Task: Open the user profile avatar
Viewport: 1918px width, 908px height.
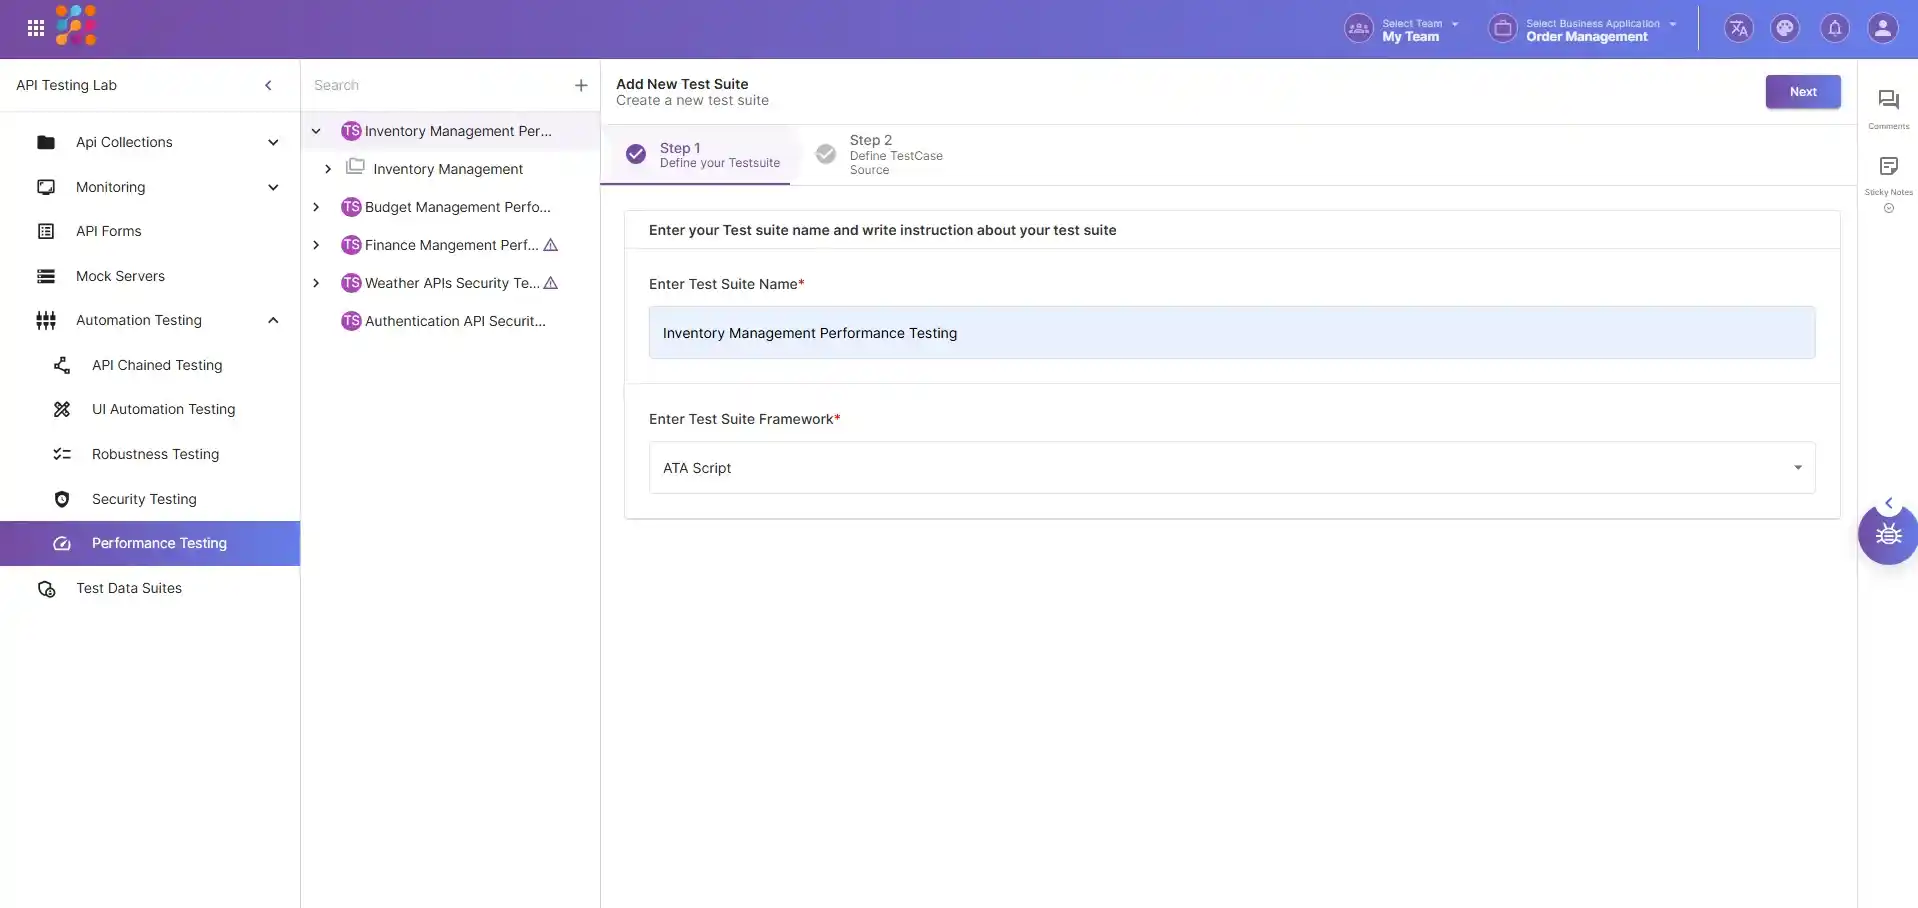Action: click(1882, 28)
